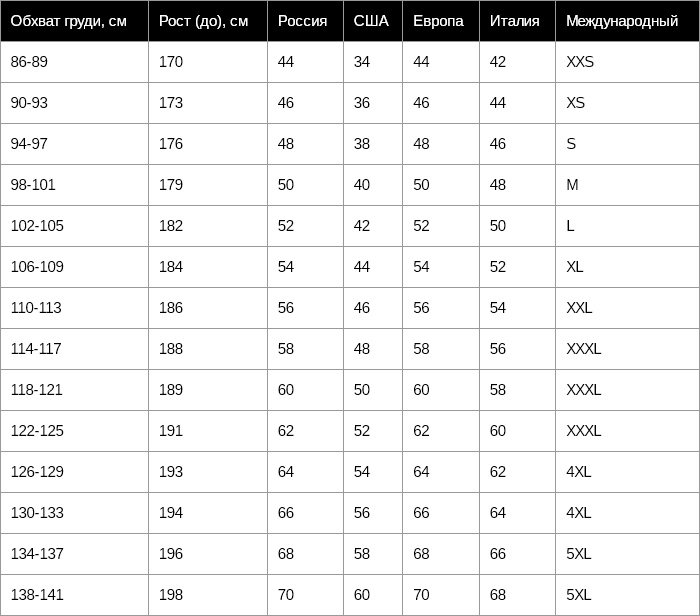Click the height cell 191
The height and width of the screenshot is (616, 700).
(x=171, y=431)
